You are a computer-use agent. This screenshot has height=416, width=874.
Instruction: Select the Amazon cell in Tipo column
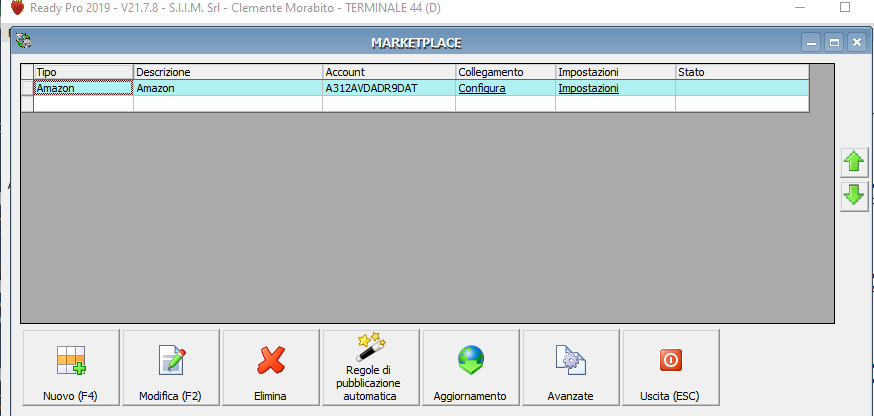click(x=84, y=88)
